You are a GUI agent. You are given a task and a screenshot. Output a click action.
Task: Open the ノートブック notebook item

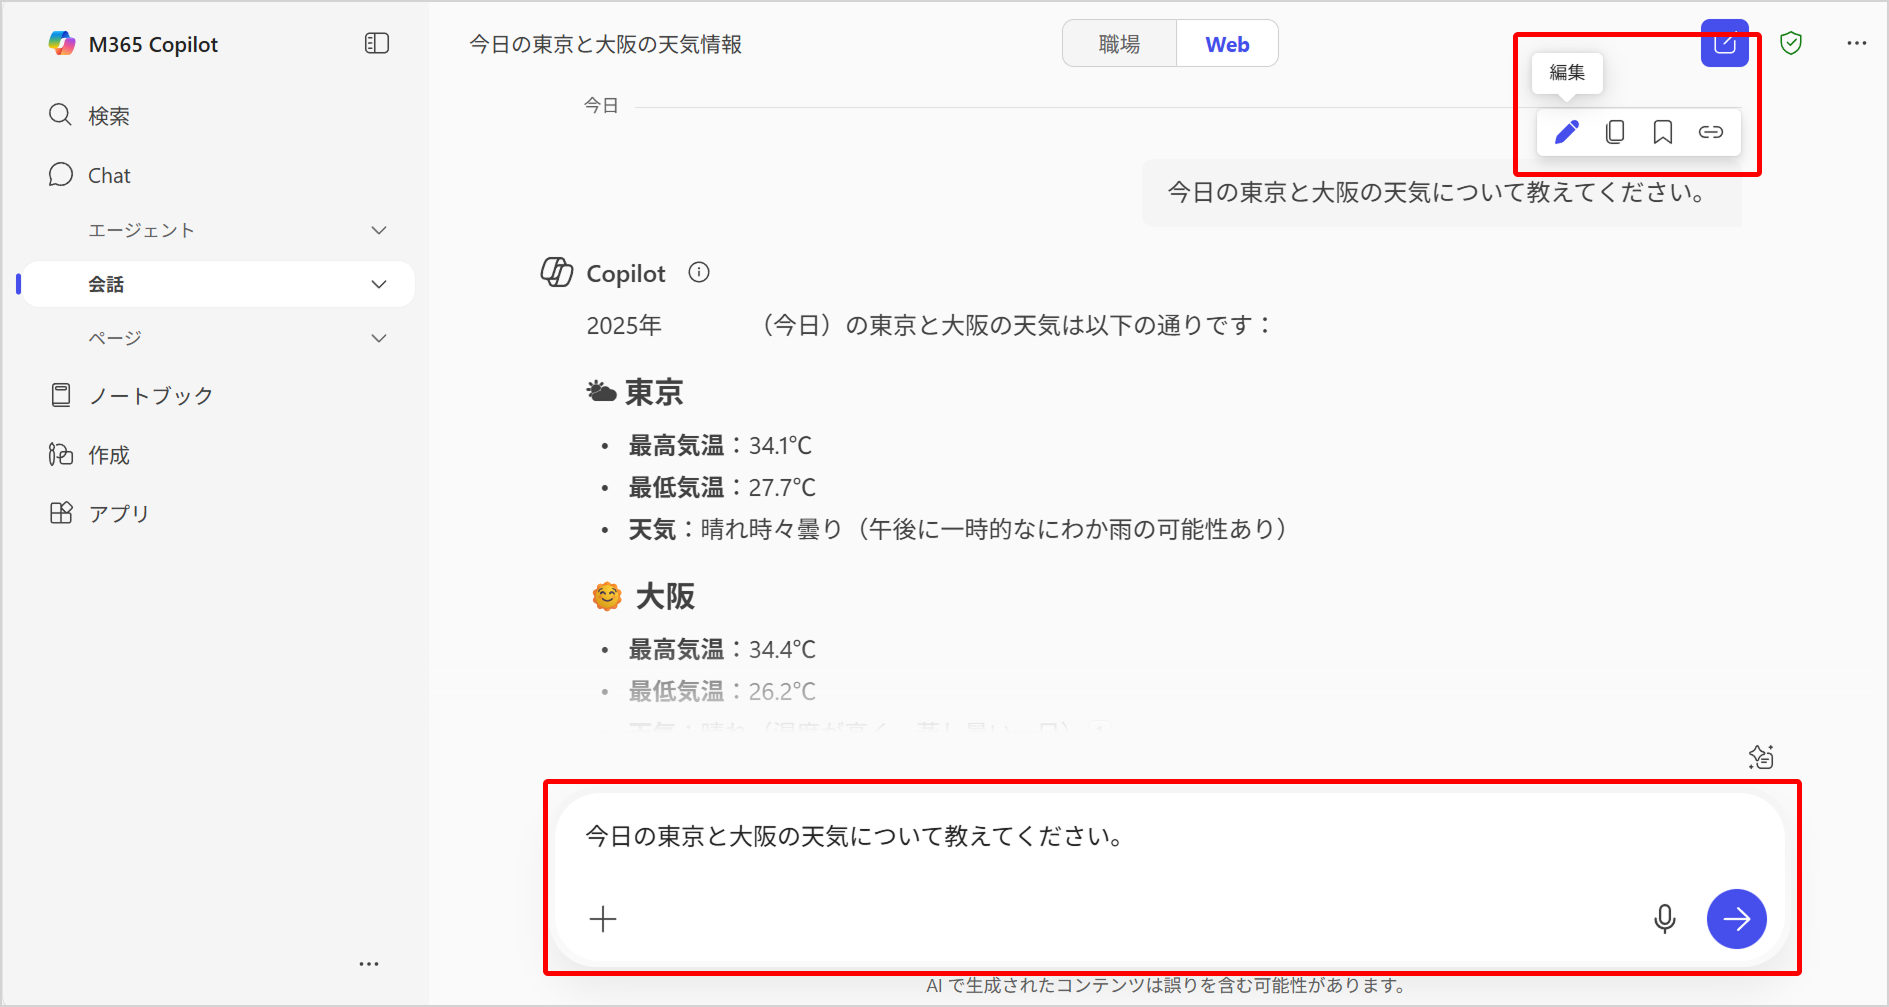tap(131, 395)
